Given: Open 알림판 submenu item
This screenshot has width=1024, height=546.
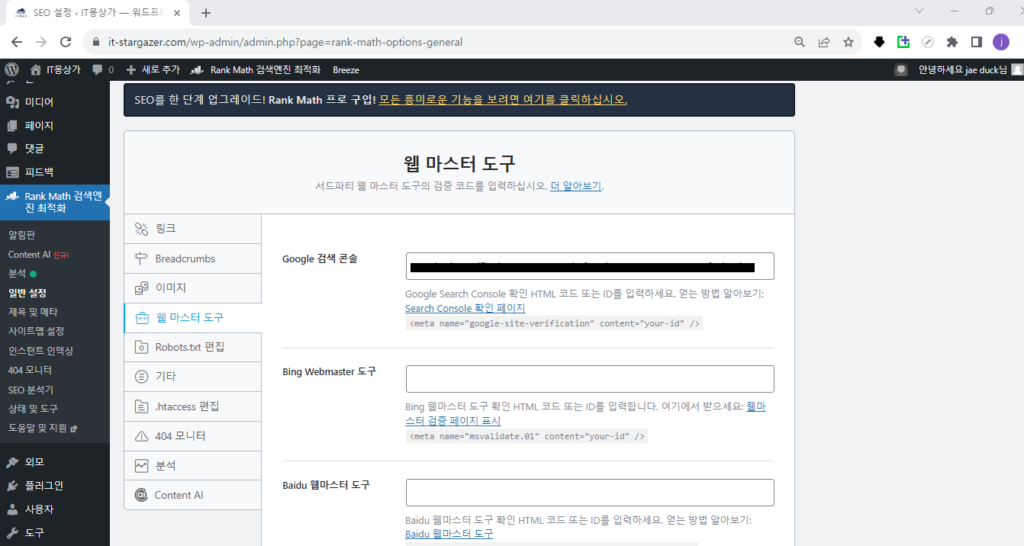Looking at the screenshot, I should 22,235.
